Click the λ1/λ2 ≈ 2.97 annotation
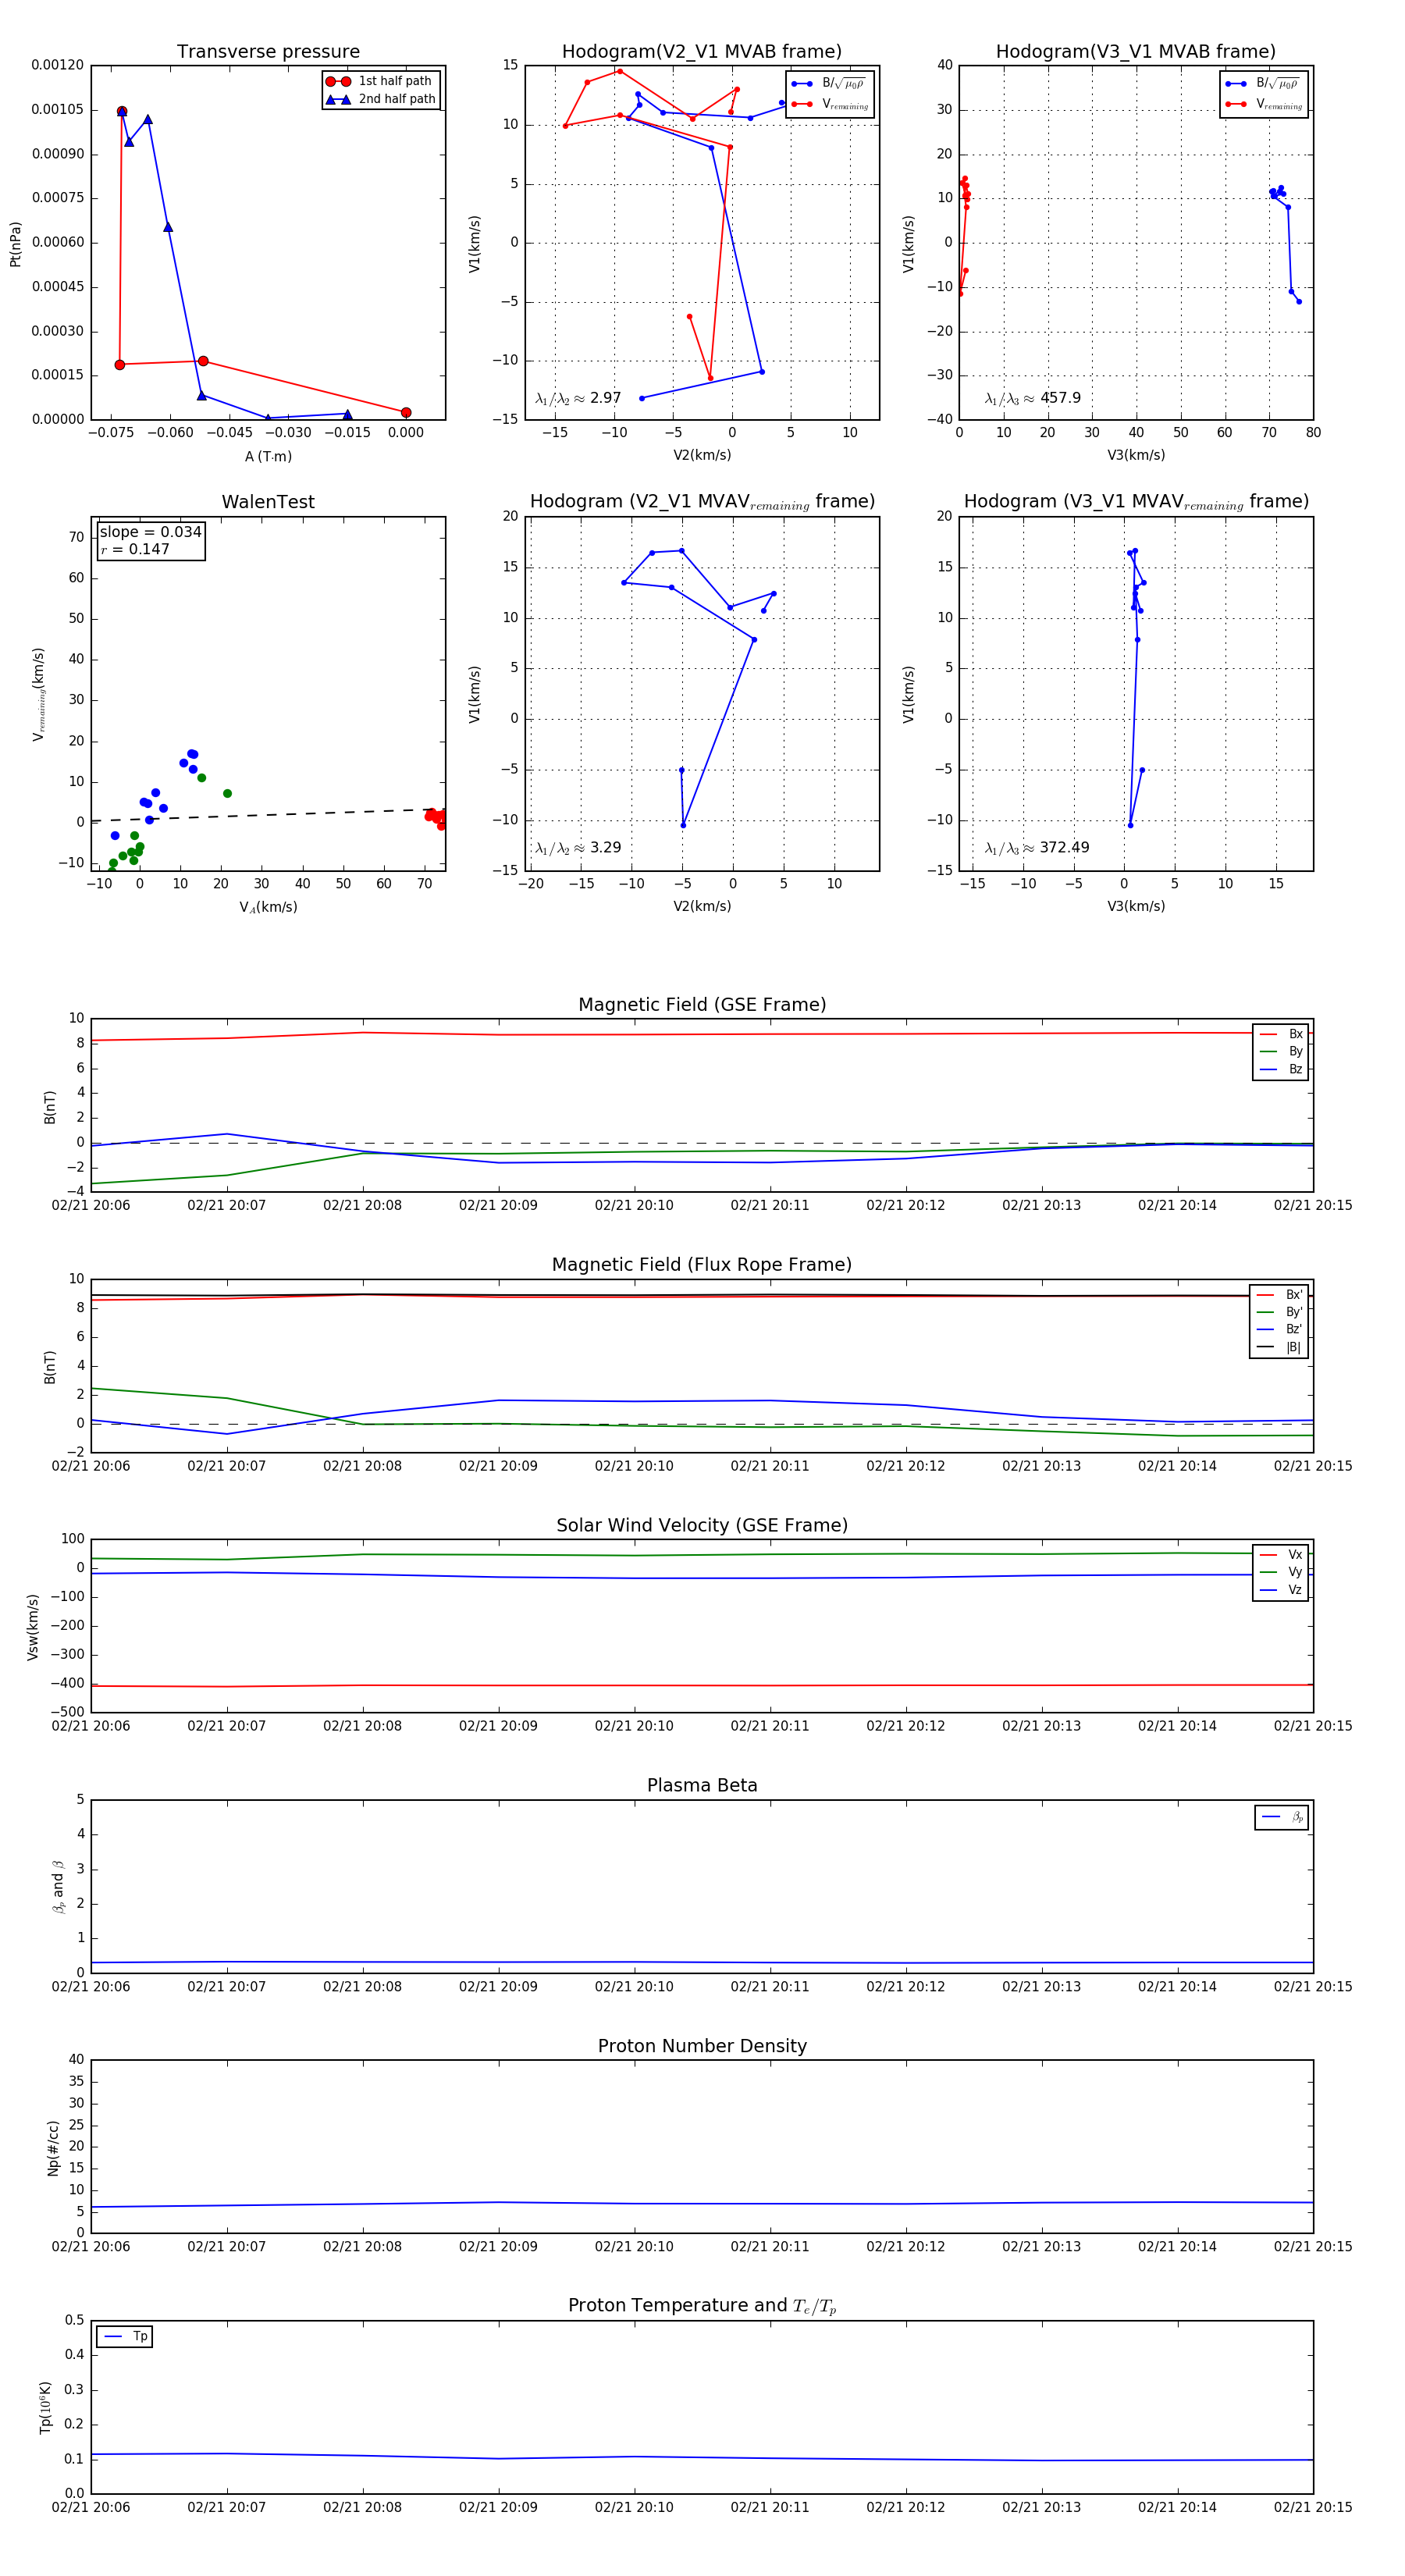This screenshot has width=1405, height=2576. 578,398
